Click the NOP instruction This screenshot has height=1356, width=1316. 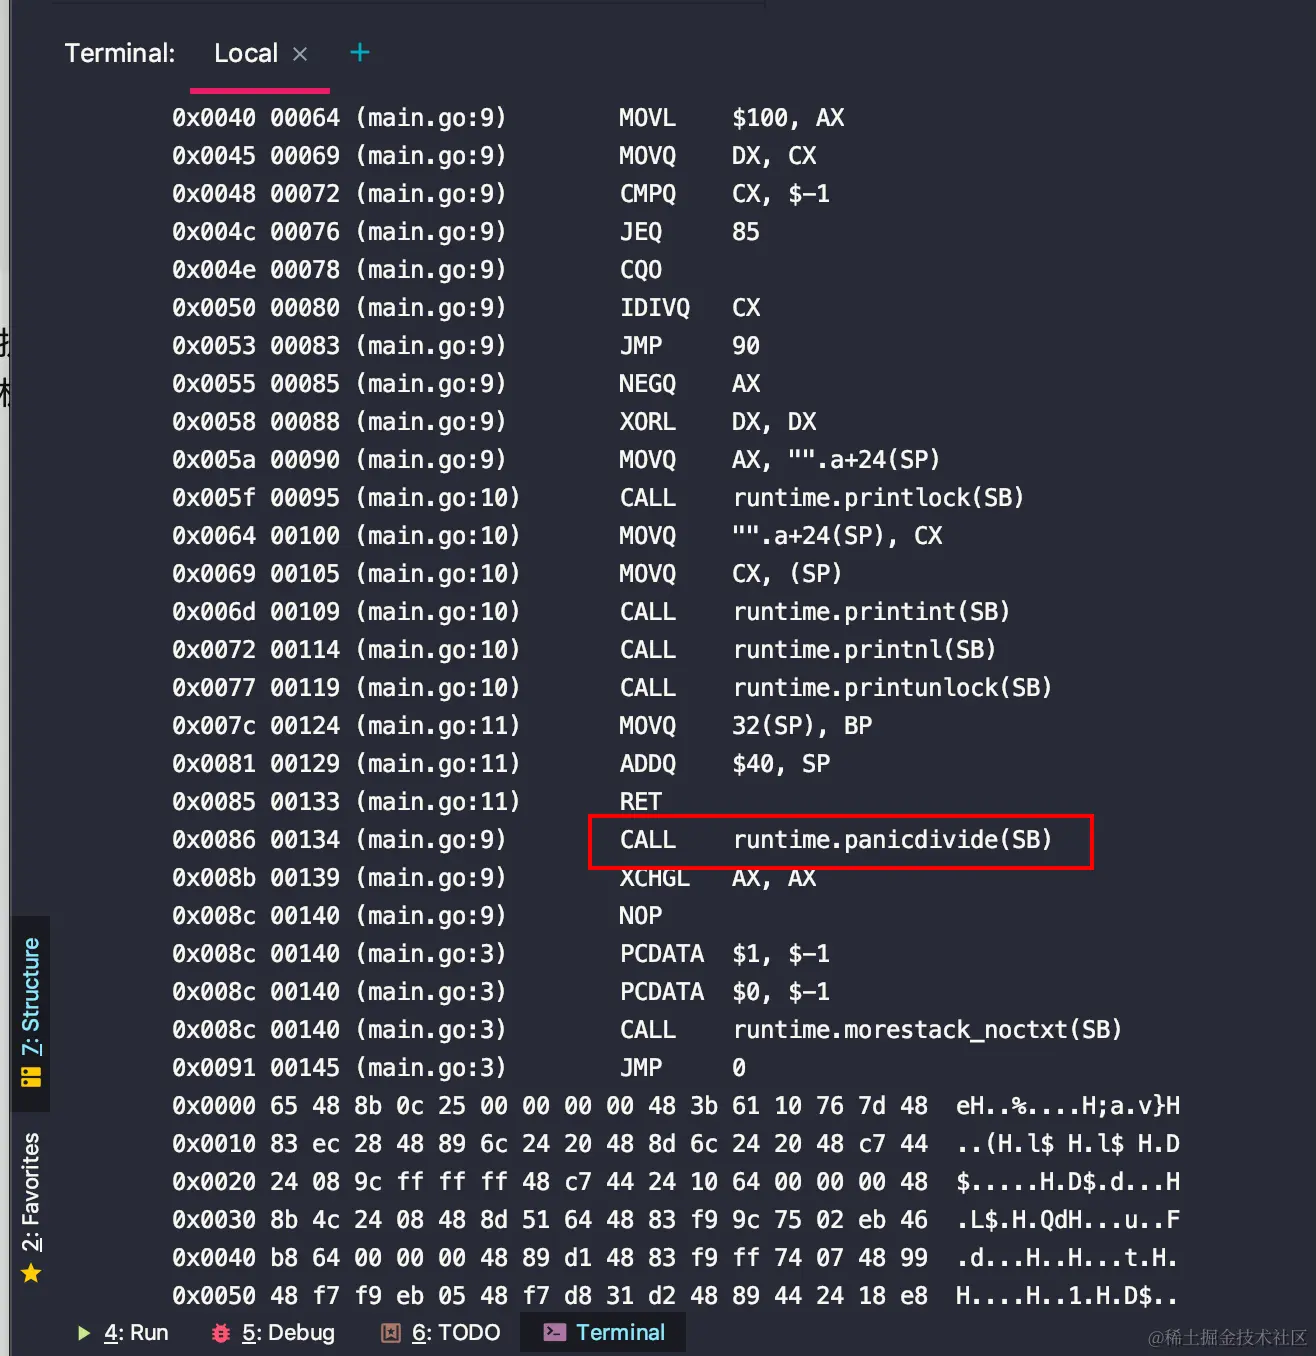(x=641, y=916)
